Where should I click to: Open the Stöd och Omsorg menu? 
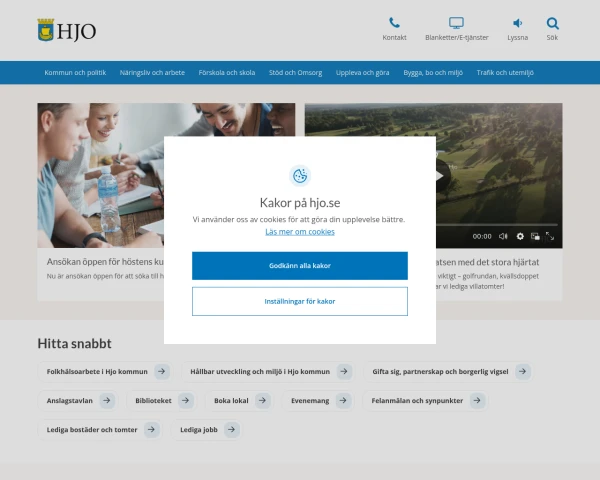(295, 73)
